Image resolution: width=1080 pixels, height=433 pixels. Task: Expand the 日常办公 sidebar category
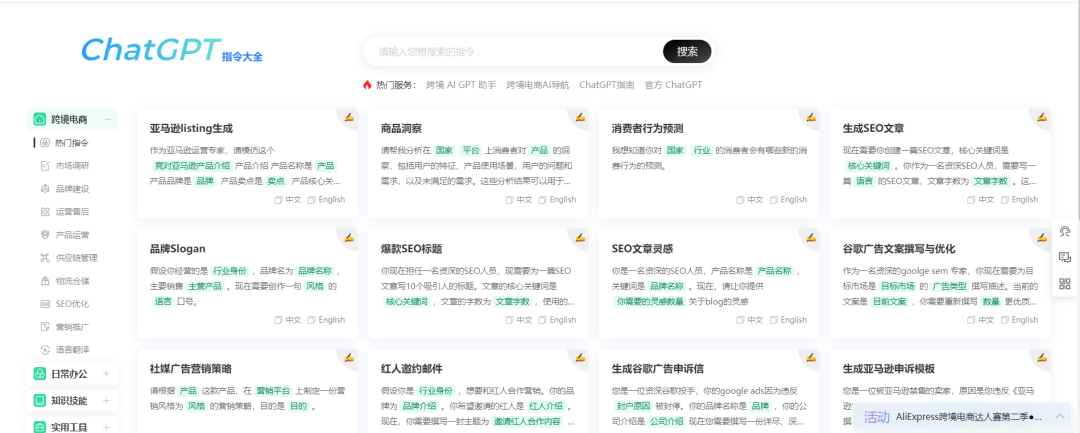tap(106, 374)
